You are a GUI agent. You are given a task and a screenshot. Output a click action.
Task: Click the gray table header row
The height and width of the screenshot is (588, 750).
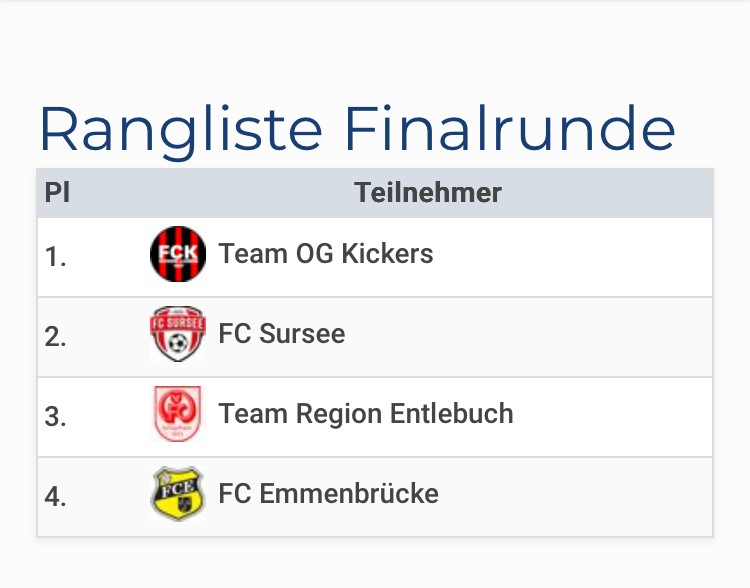tap(620, 193)
